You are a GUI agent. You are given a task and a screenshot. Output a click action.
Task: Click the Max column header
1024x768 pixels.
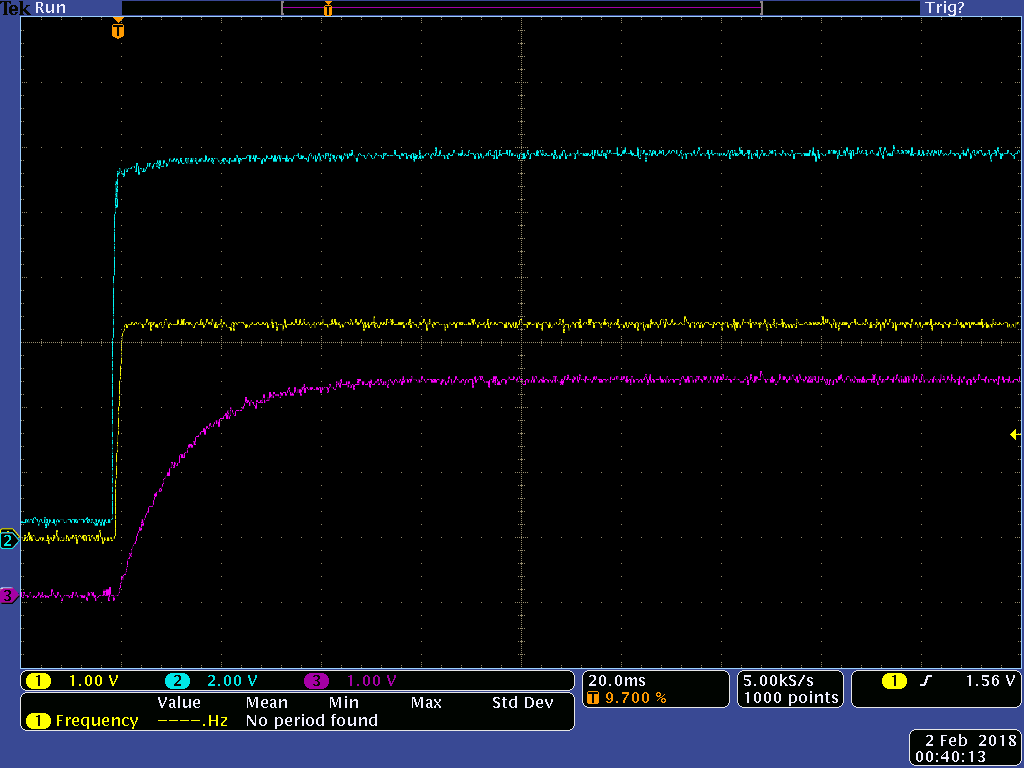pyautogui.click(x=426, y=703)
